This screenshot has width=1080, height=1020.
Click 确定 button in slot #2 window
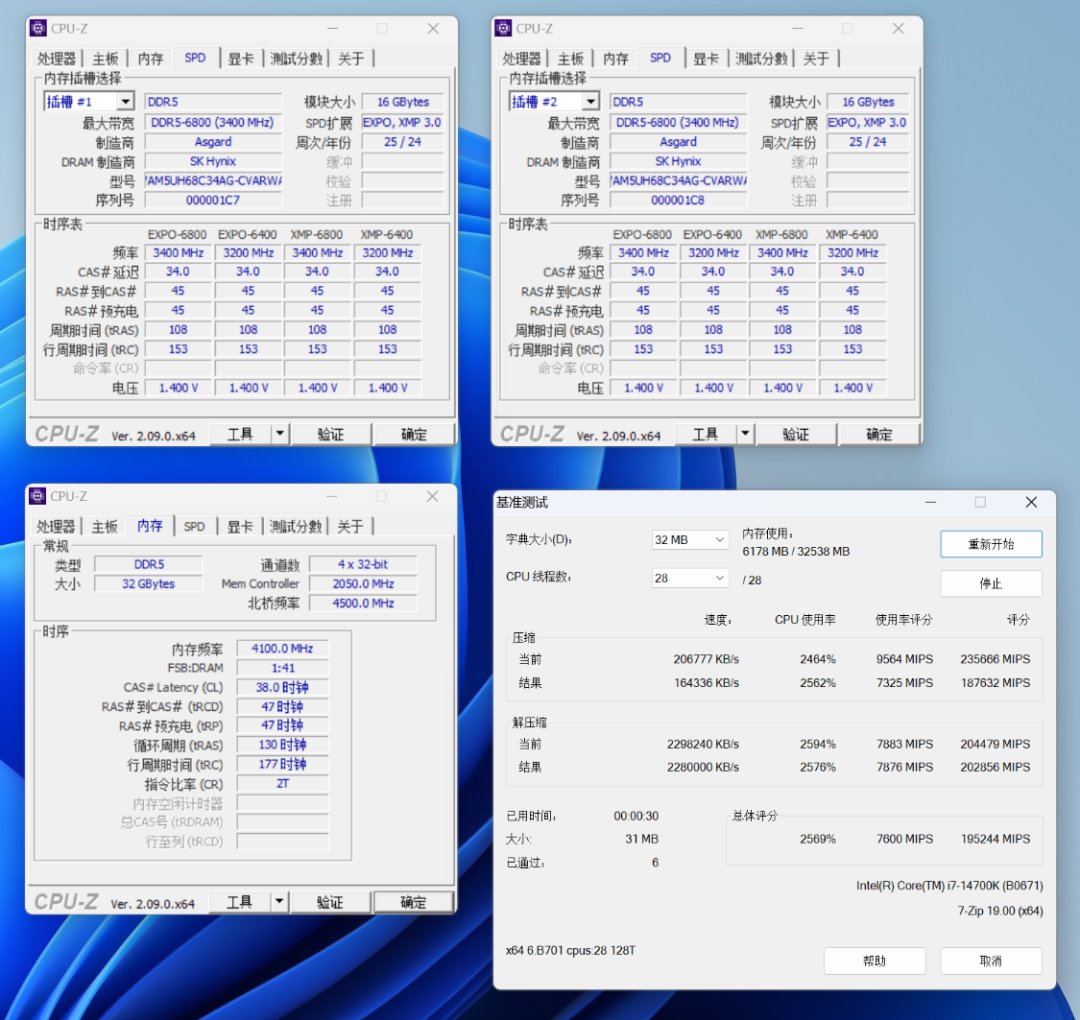(879, 434)
